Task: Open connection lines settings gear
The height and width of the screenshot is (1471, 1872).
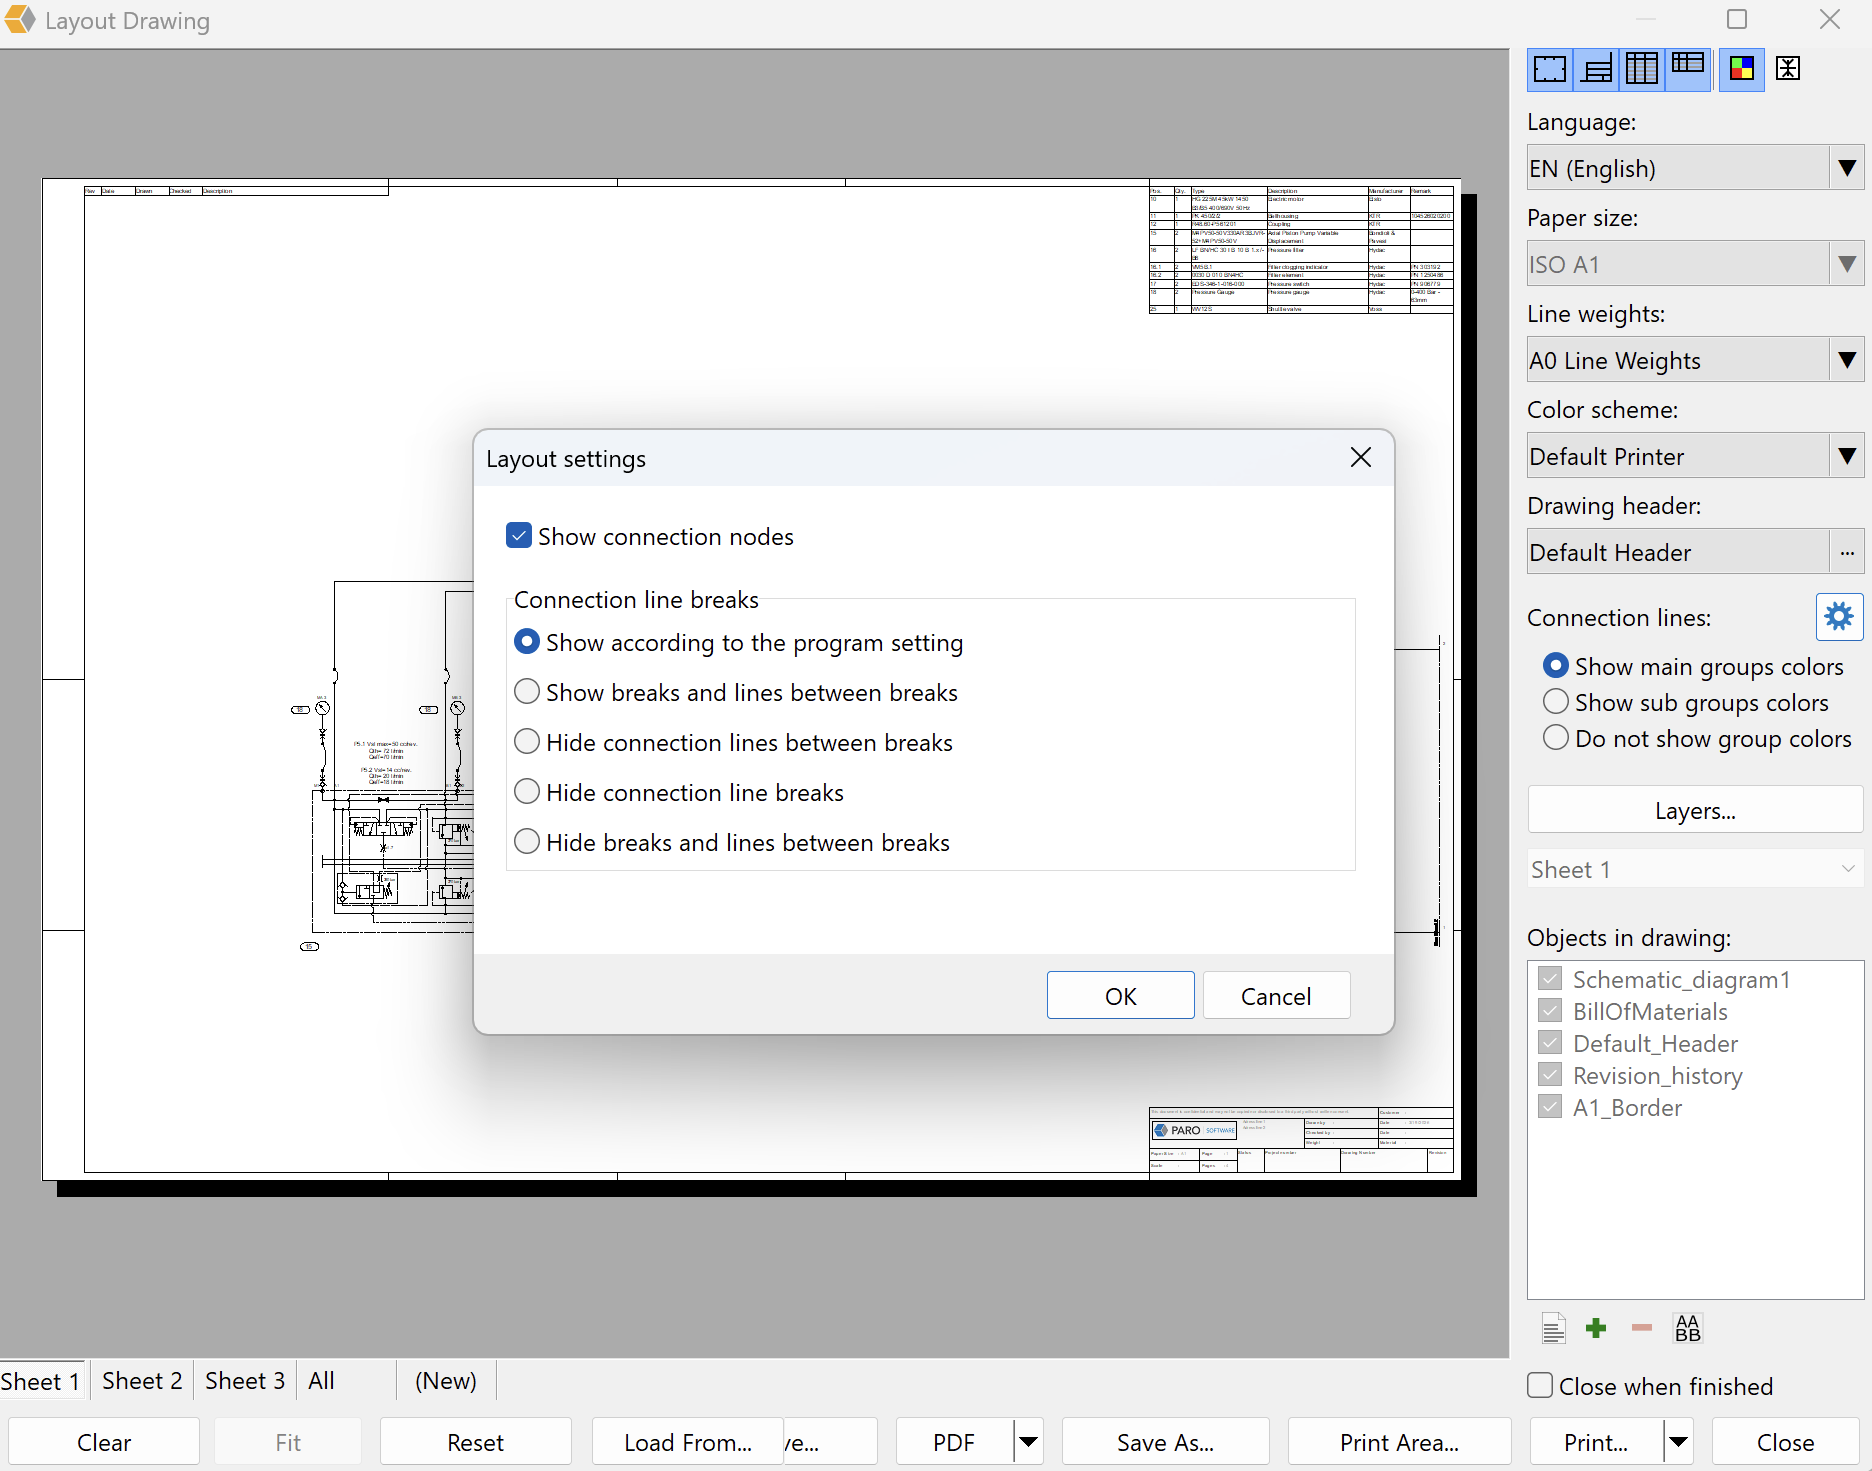Action: coord(1839,616)
